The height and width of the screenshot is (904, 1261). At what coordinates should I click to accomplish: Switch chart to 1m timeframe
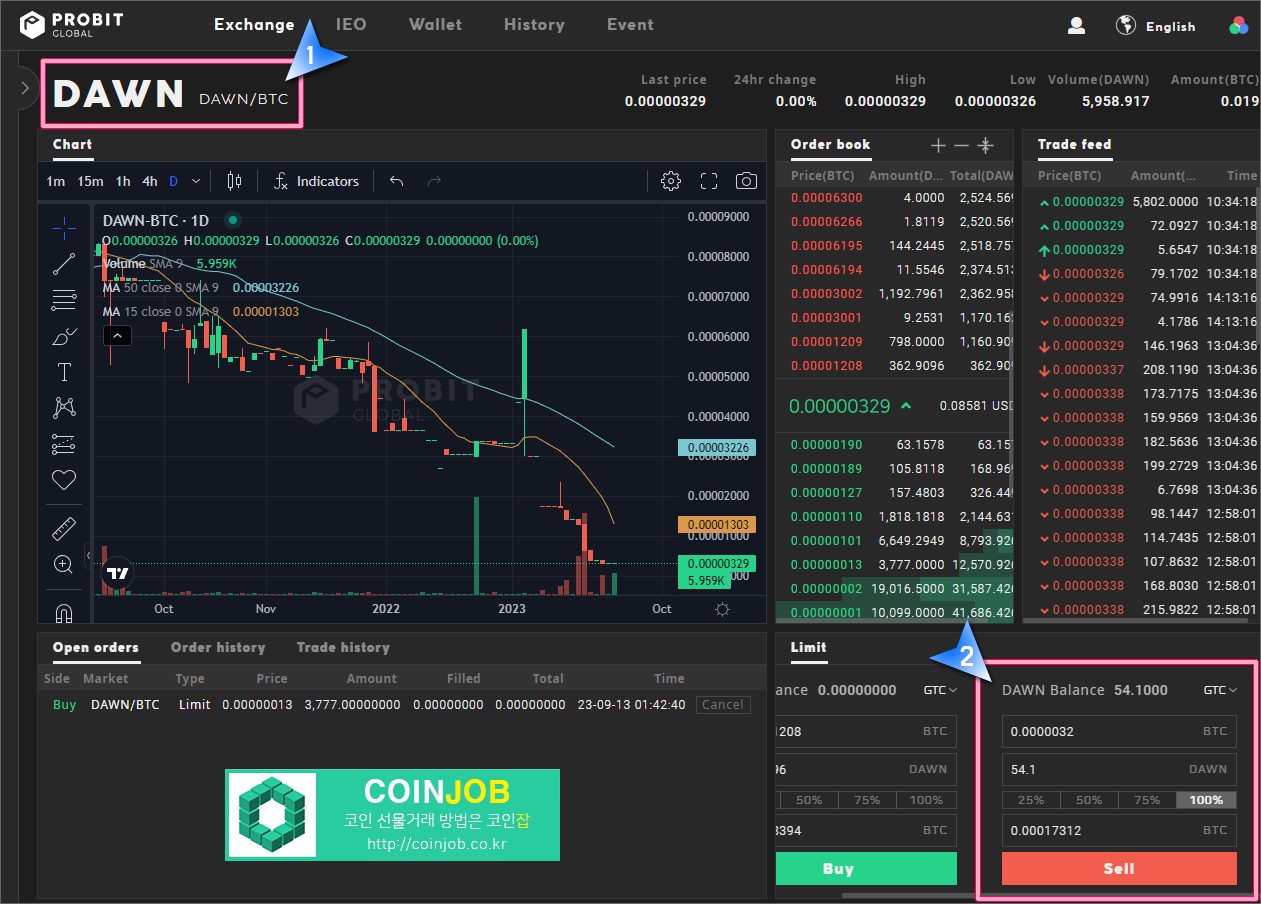[55, 181]
